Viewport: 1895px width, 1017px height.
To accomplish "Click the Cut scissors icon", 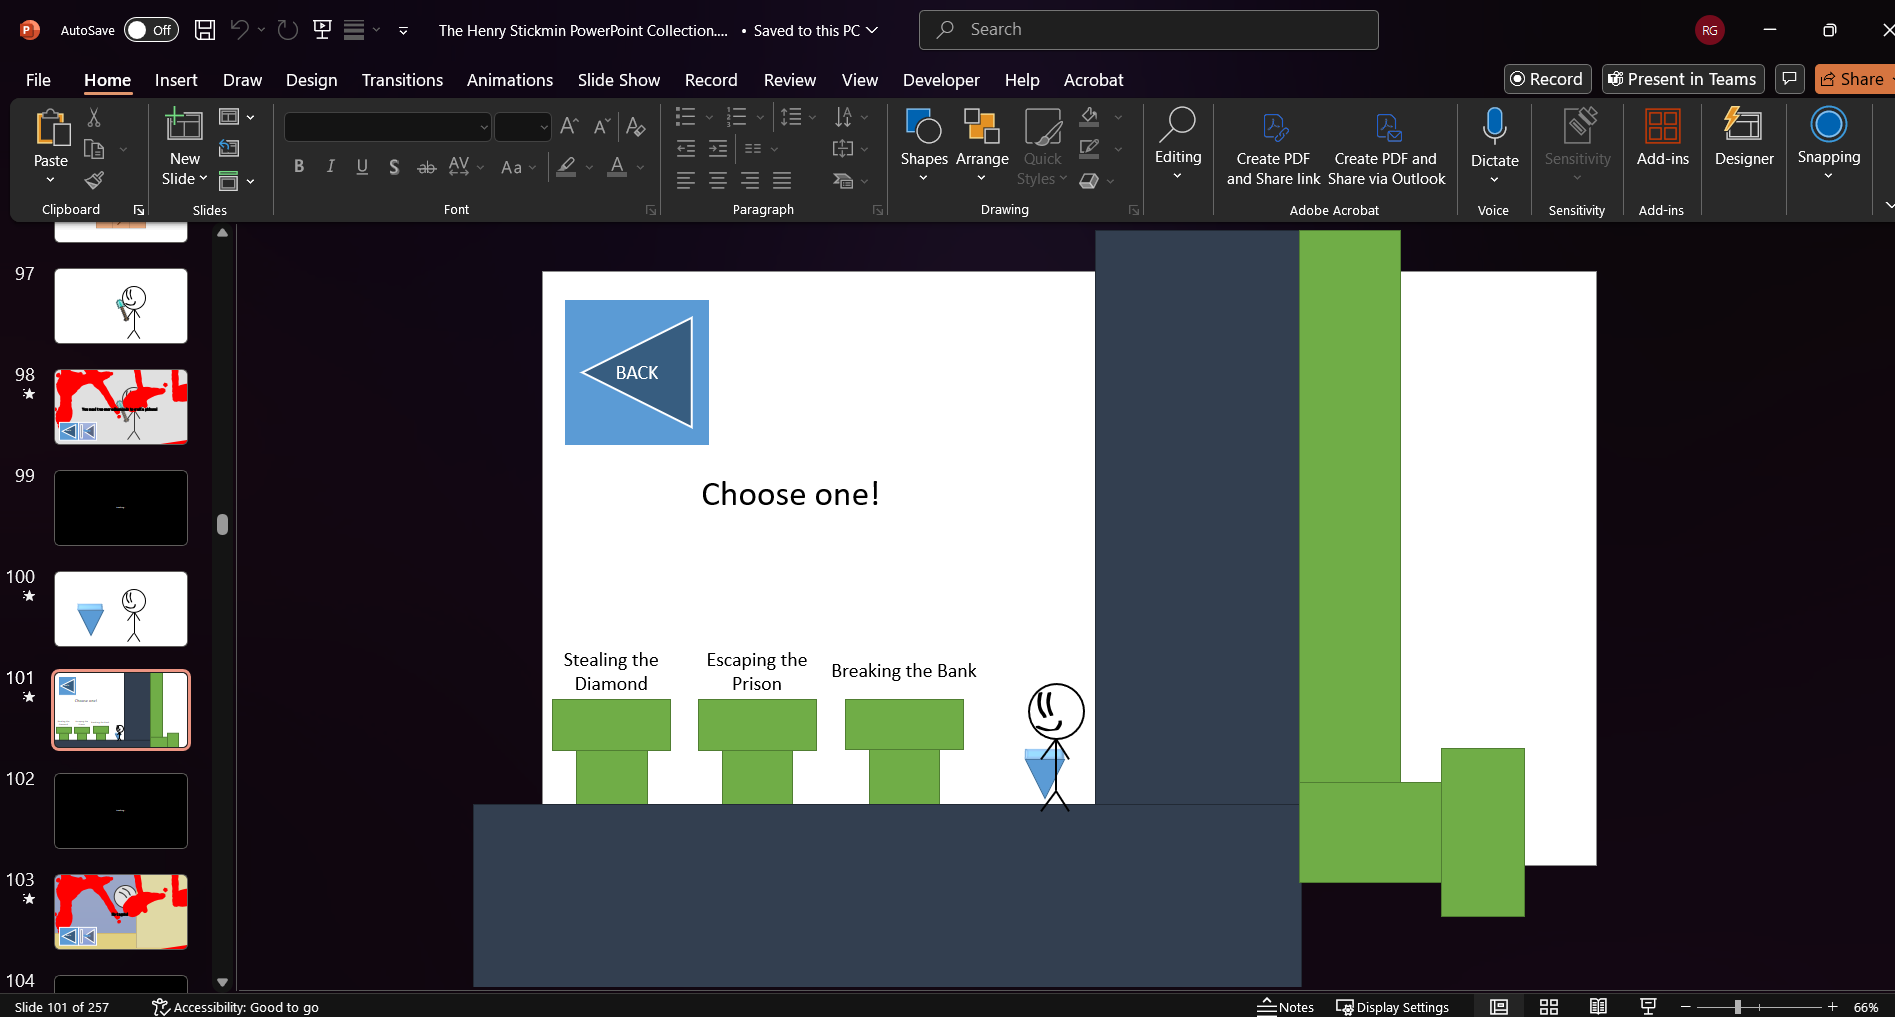I will (x=94, y=118).
